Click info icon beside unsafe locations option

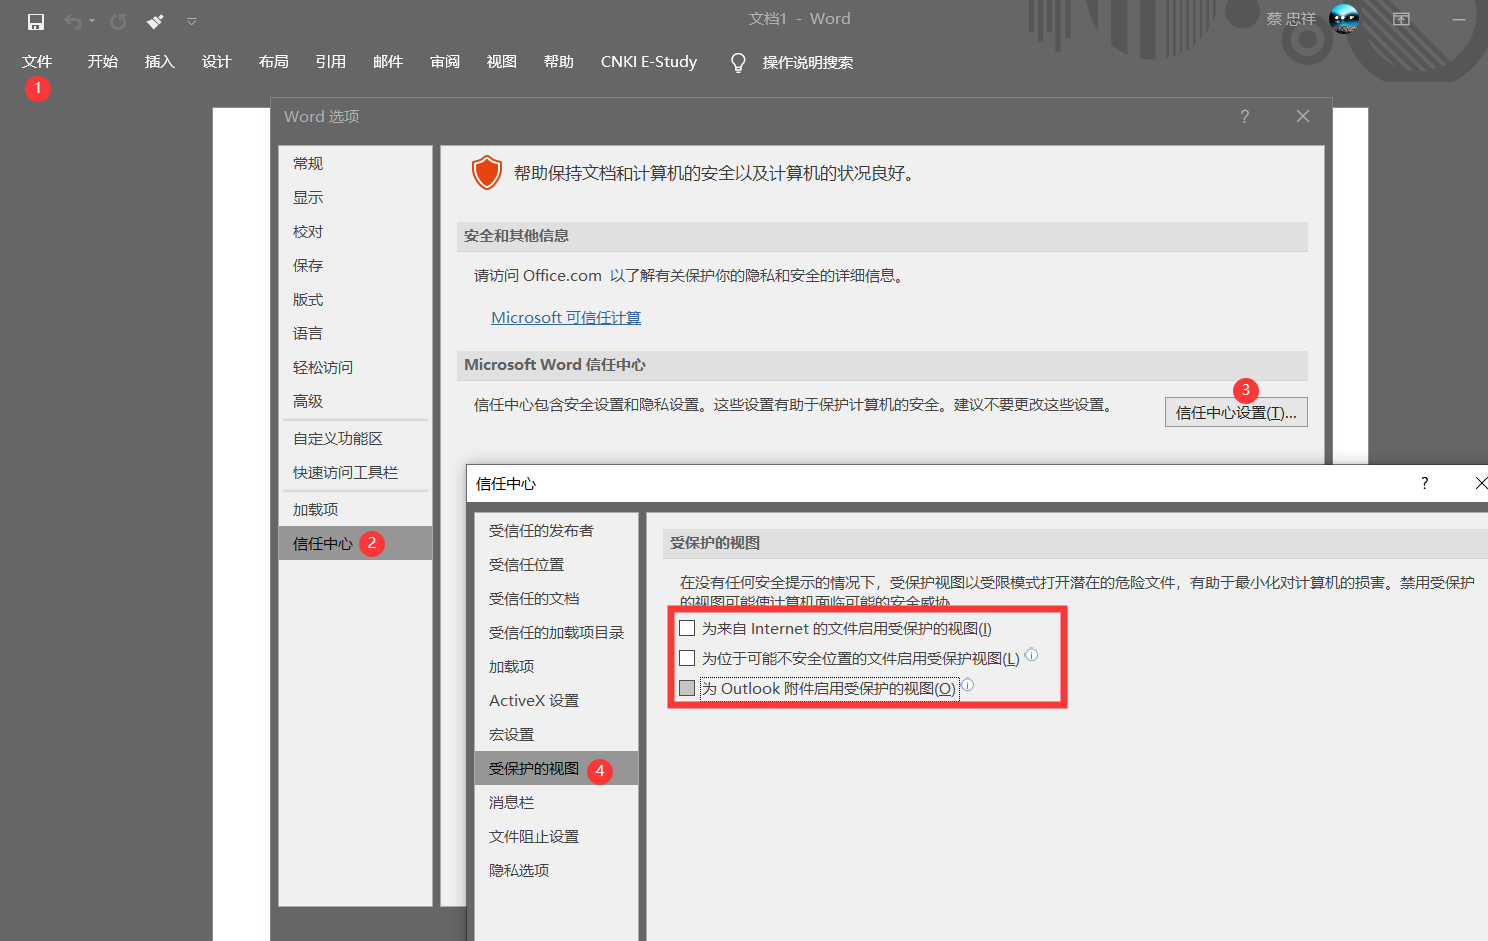click(1032, 655)
